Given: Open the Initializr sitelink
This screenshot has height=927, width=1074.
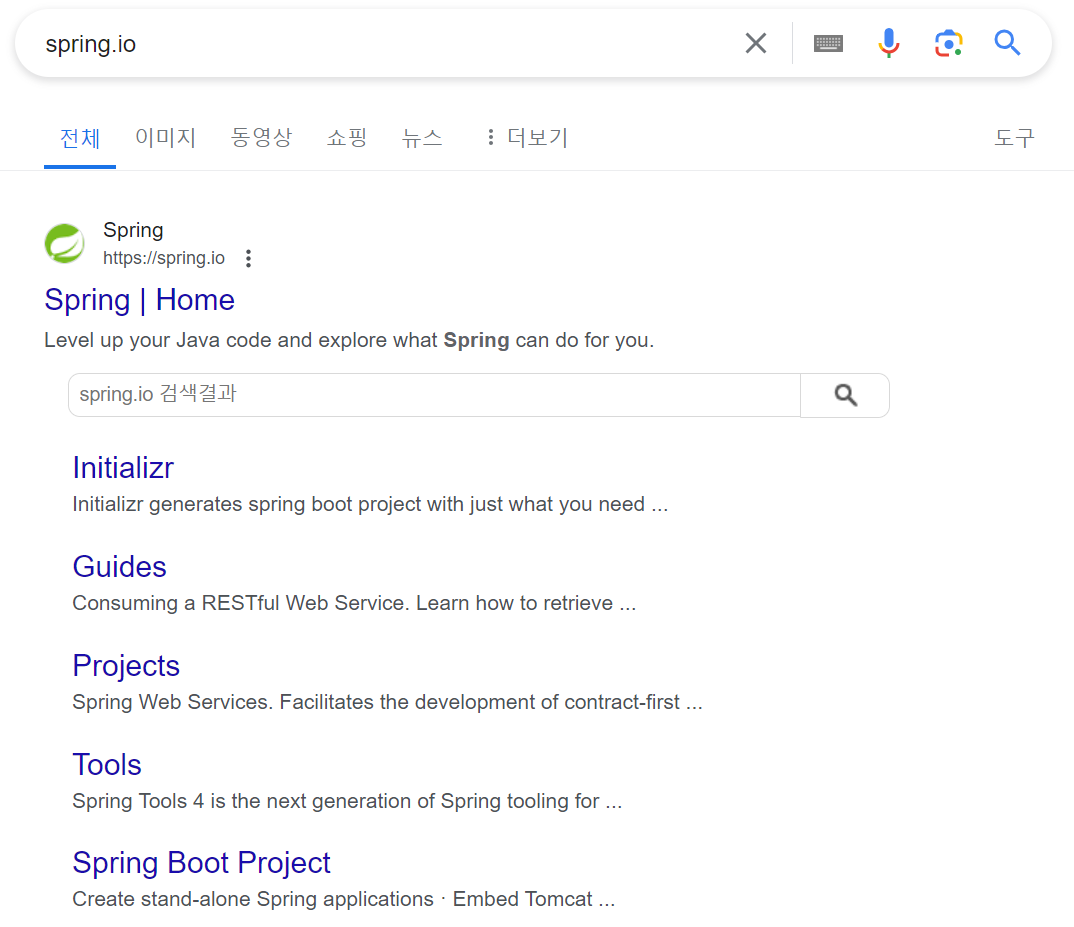Looking at the screenshot, I should point(123,468).
